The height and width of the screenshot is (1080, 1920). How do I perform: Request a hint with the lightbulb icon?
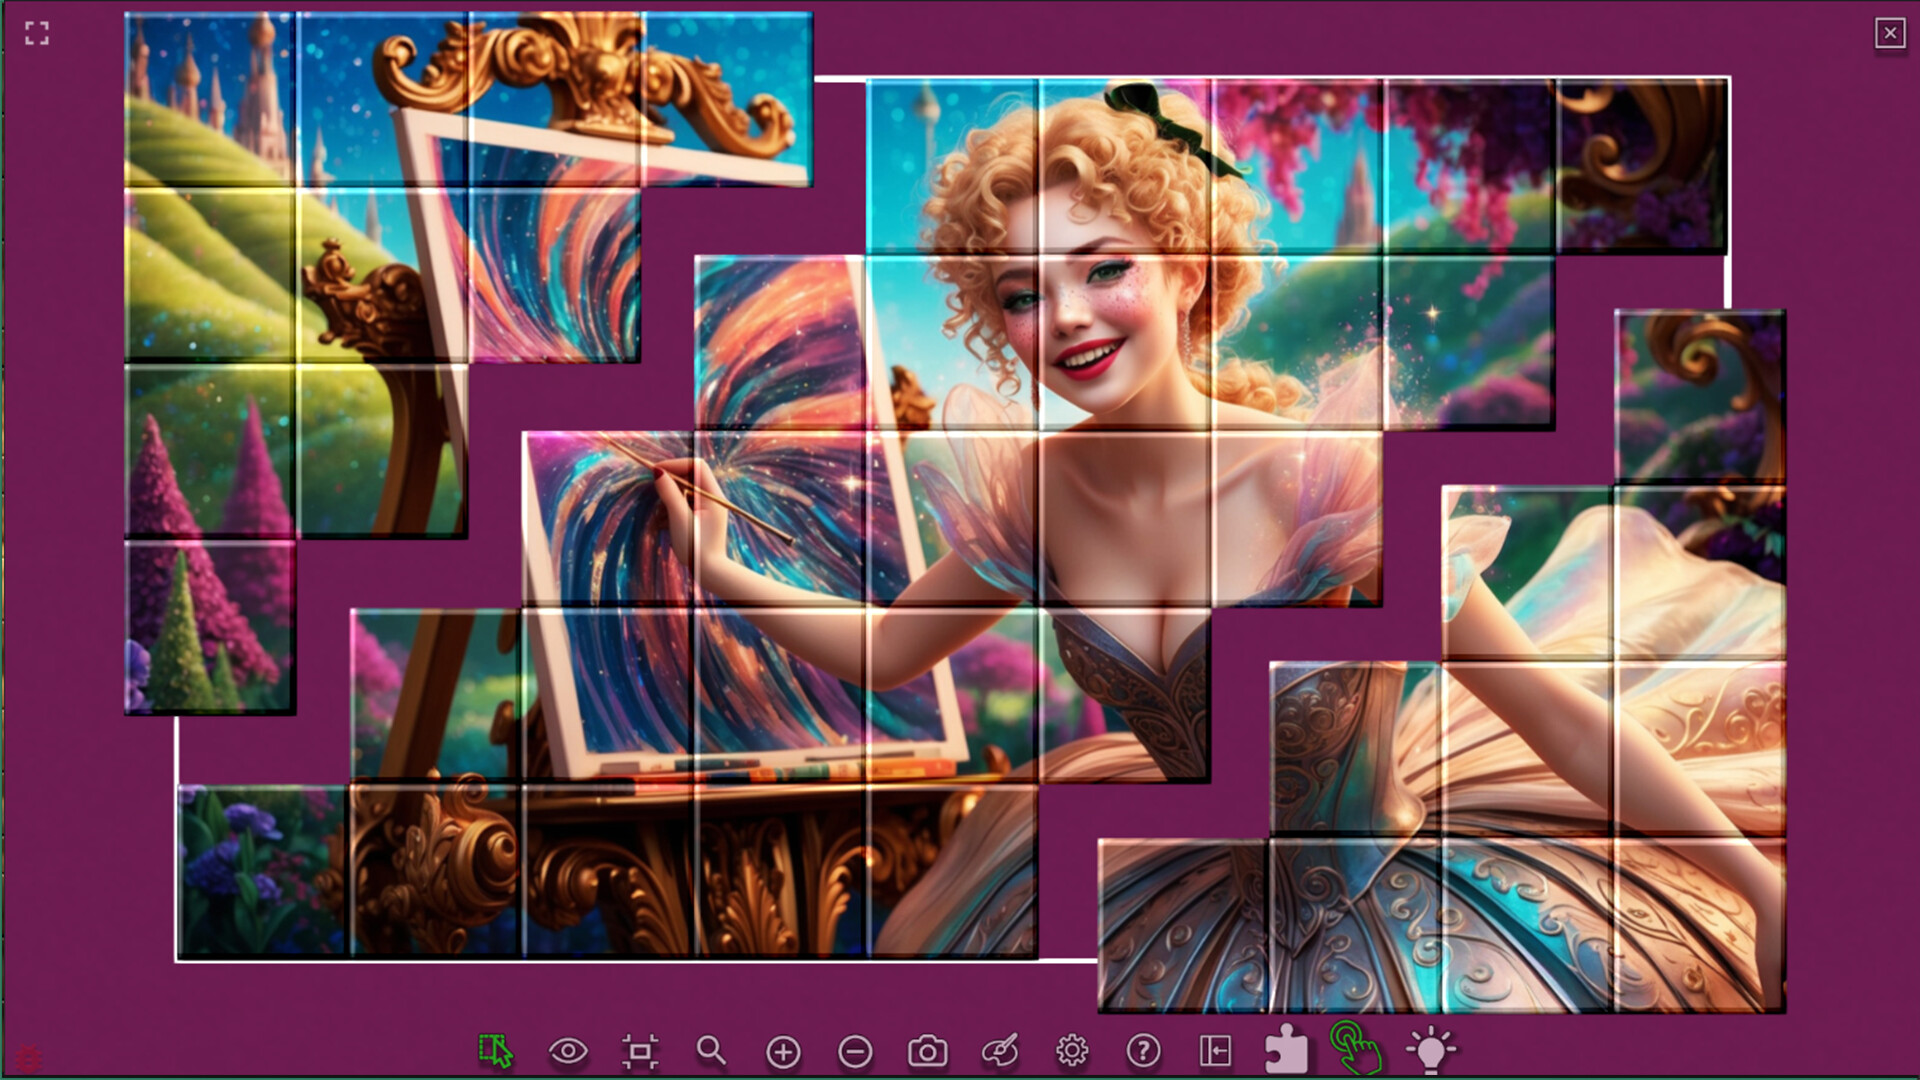point(1430,1049)
